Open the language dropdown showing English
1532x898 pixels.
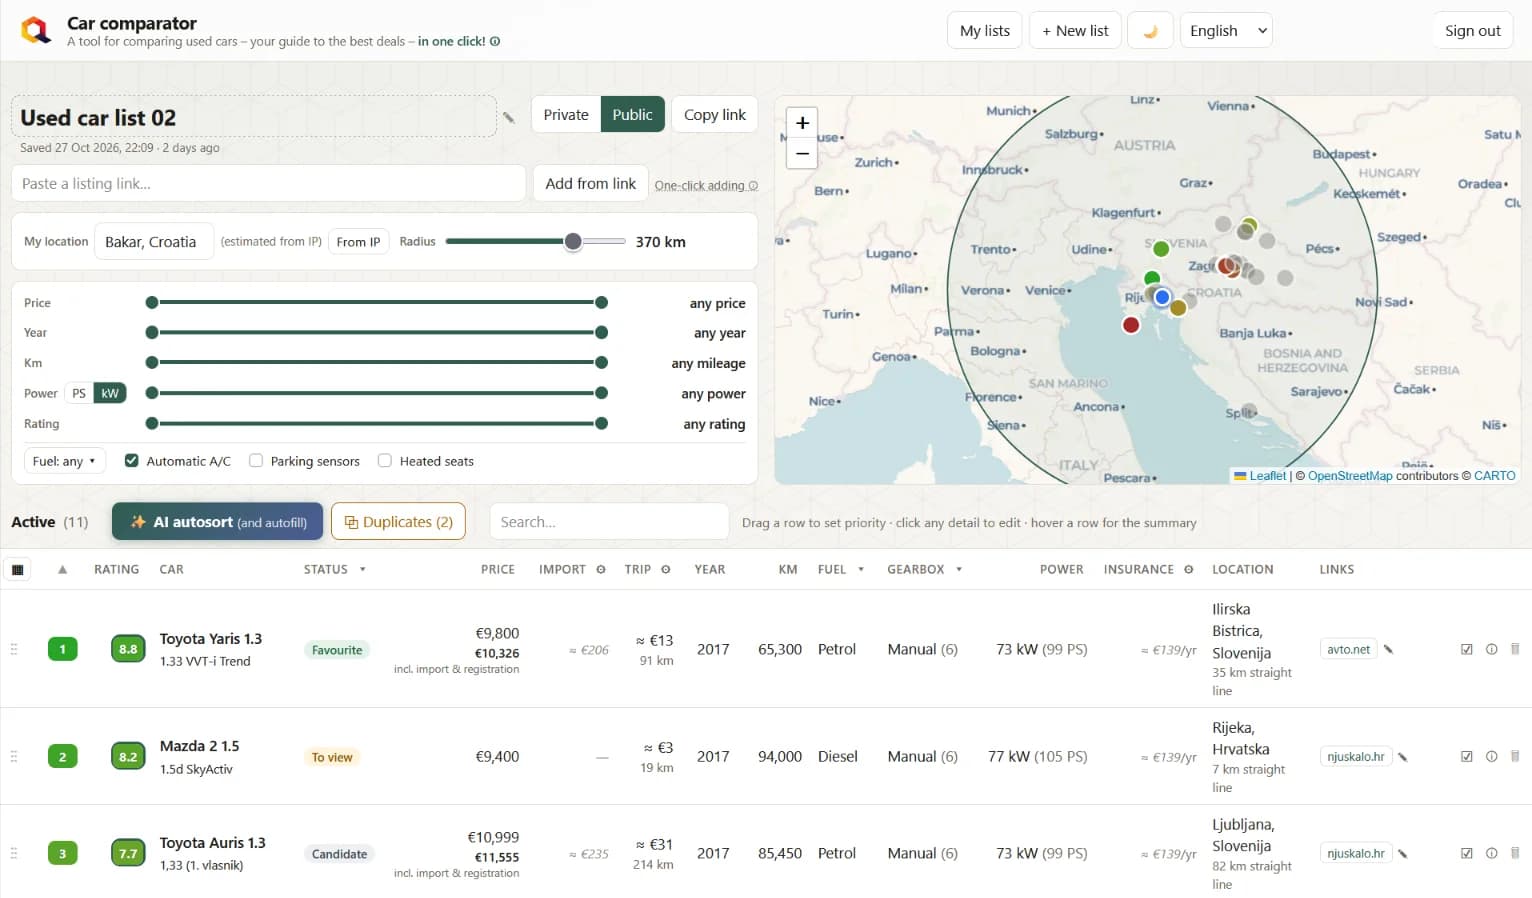pos(1226,31)
